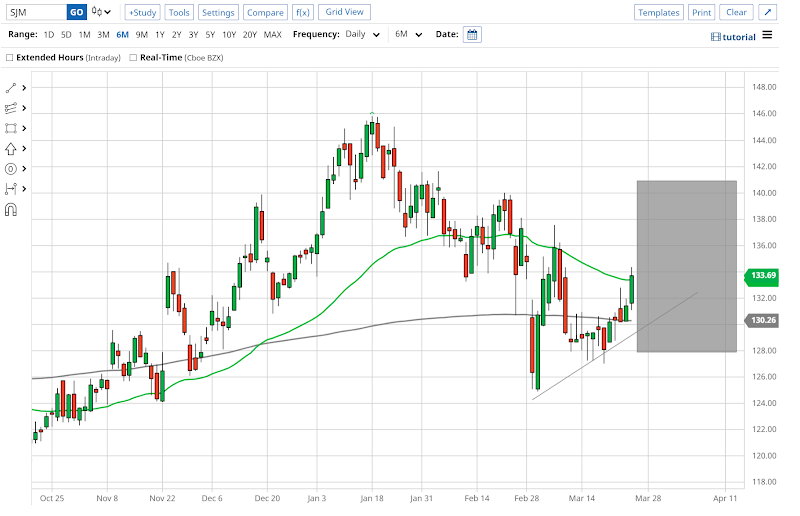This screenshot has width=800, height=516.
Task: Open the candlestick chart type dropdown
Action: [x=101, y=13]
